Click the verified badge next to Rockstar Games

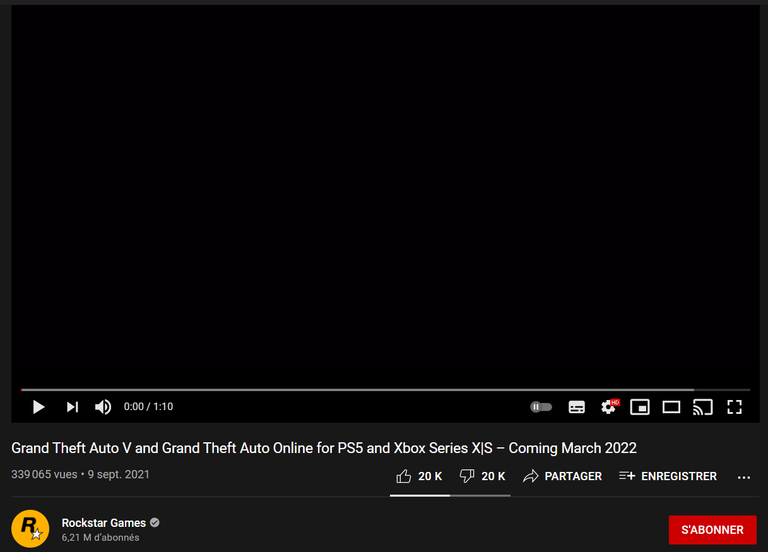pos(155,523)
